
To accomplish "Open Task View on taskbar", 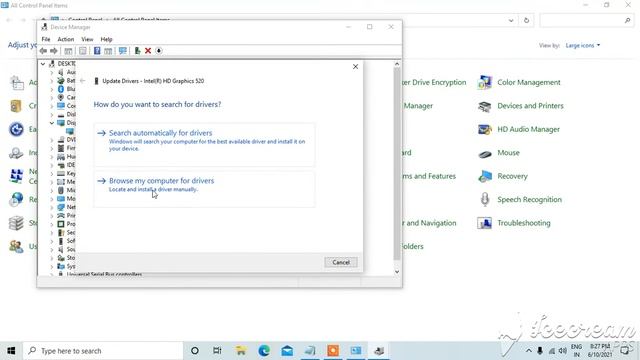I will pos(217,351).
